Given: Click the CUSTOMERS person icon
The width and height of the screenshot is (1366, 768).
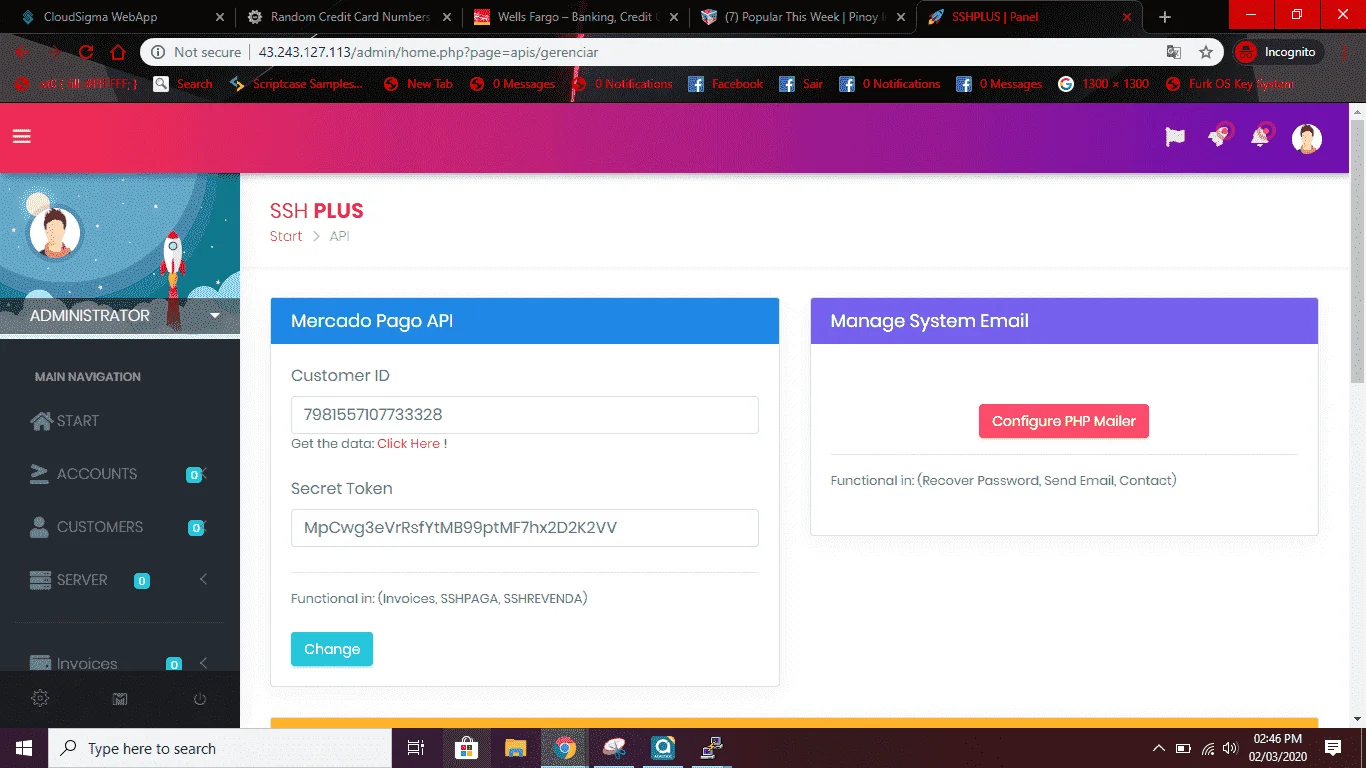Looking at the screenshot, I should 39,527.
